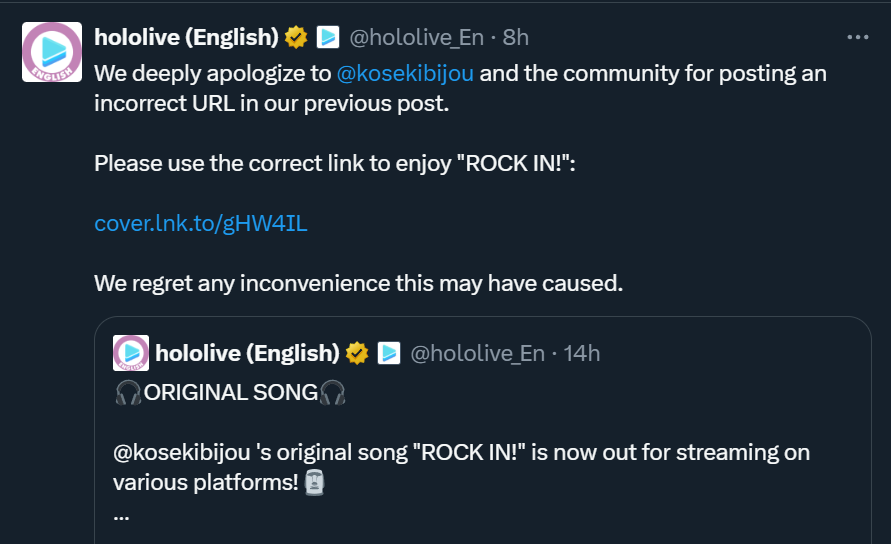Image resolution: width=891 pixels, height=544 pixels.
Task: Click the gold verified badge in the quoted post
Action: (358, 353)
